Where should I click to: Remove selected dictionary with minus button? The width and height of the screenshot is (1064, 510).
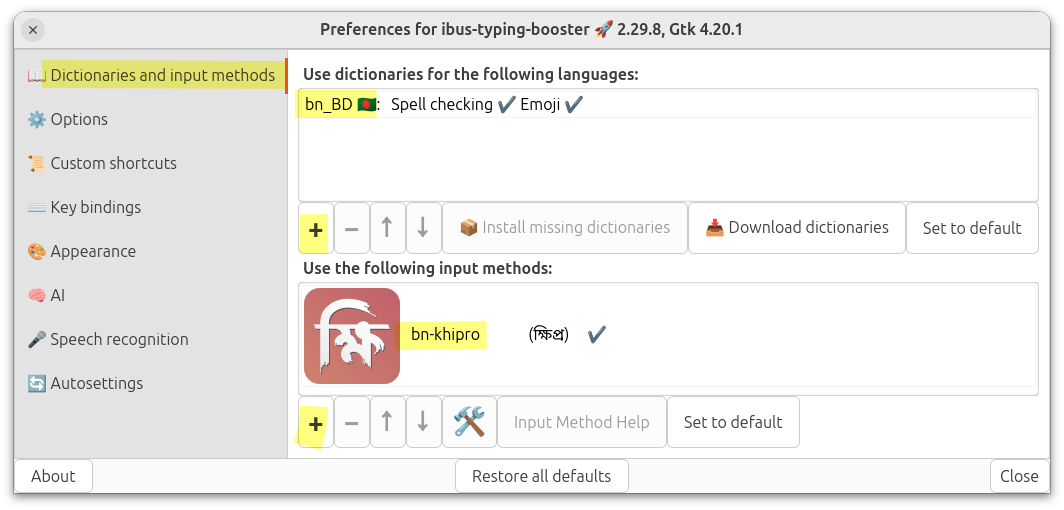[351, 228]
